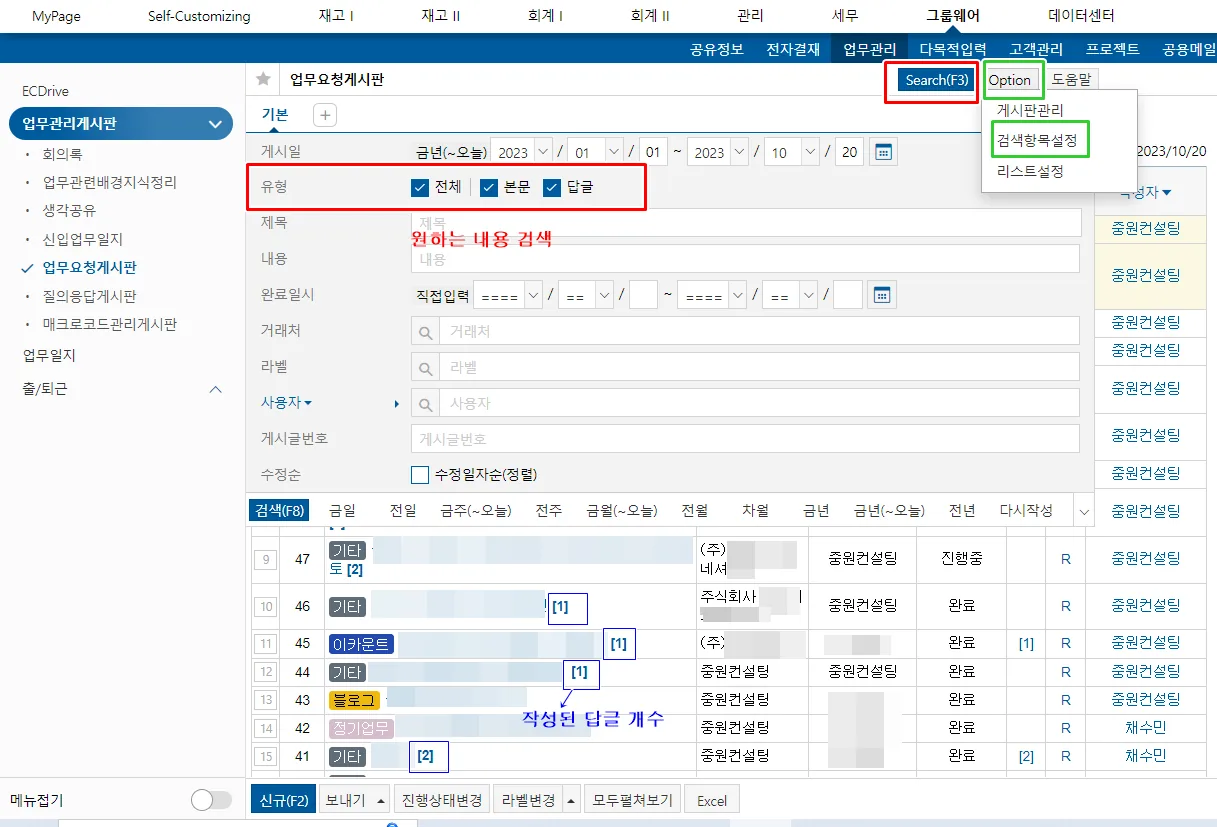Open the calendar picker for 완료일시
This screenshot has width=1217, height=827.
point(883,295)
